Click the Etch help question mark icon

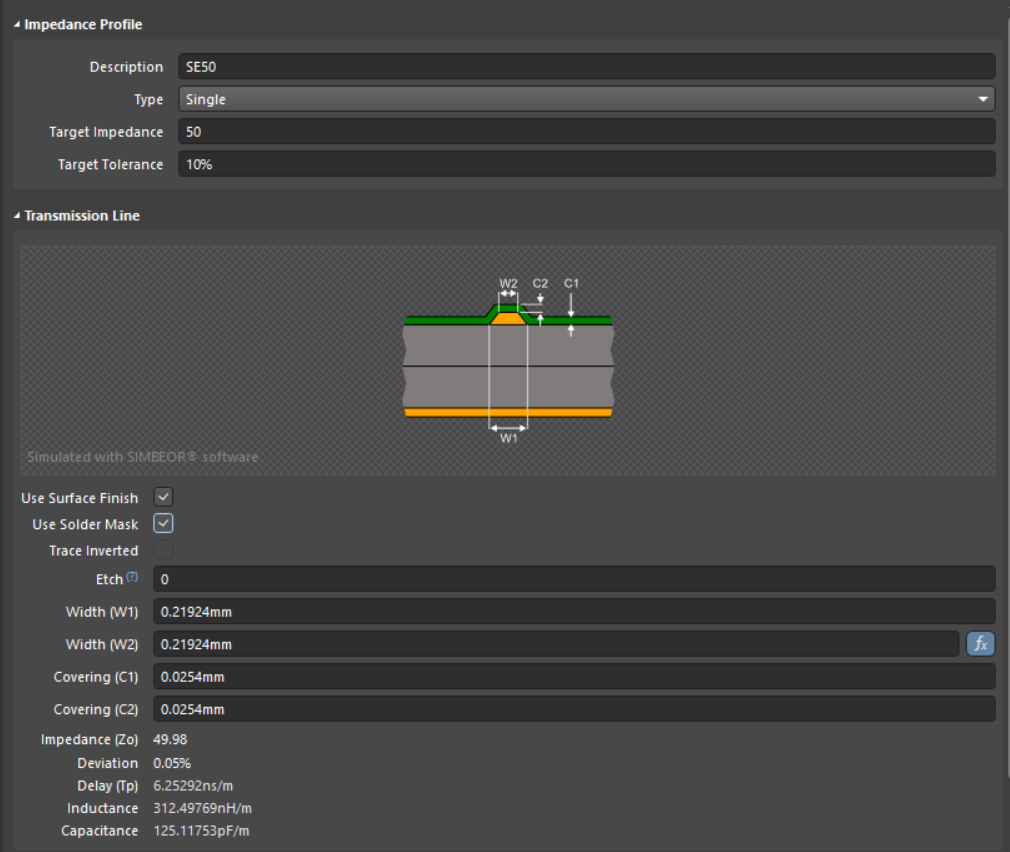[x=132, y=576]
